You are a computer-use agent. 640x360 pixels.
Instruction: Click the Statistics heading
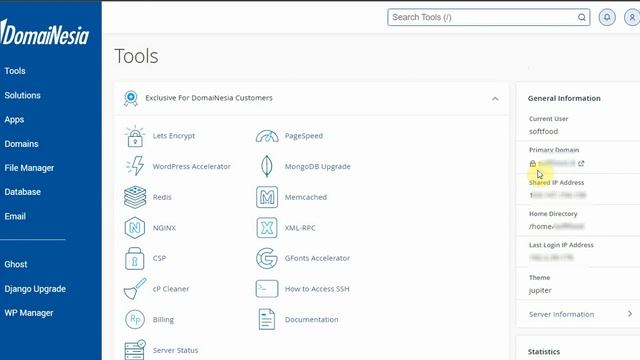544,352
